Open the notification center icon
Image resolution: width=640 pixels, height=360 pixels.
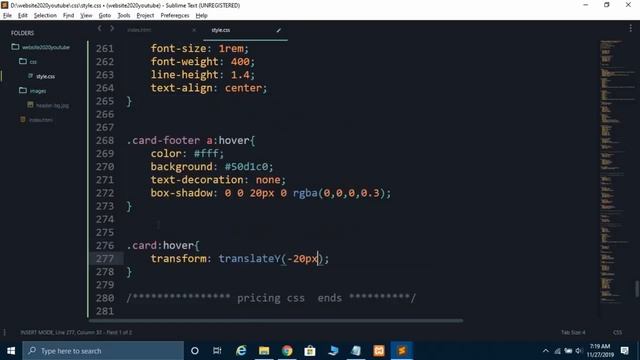click(x=624, y=351)
